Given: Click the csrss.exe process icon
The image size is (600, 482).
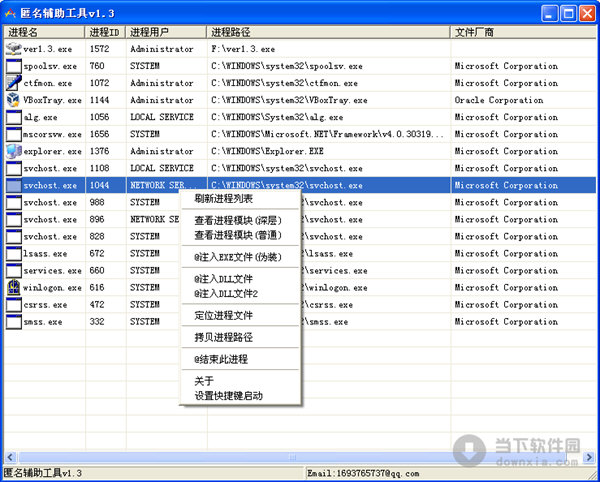Looking at the screenshot, I should [x=14, y=305].
